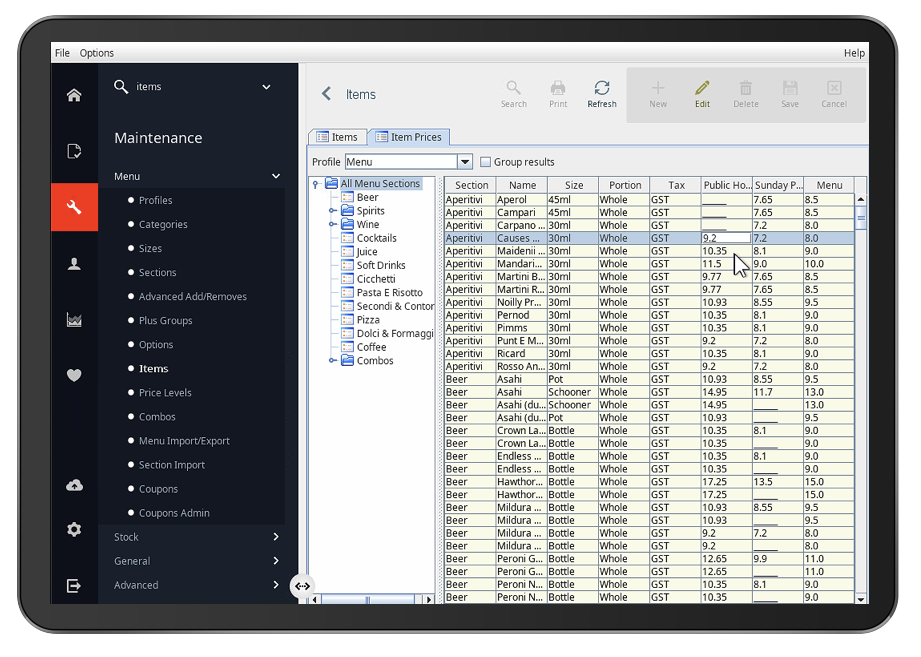Open the reports chart sidebar icon
Screen dimensions: 921x657
(74, 320)
